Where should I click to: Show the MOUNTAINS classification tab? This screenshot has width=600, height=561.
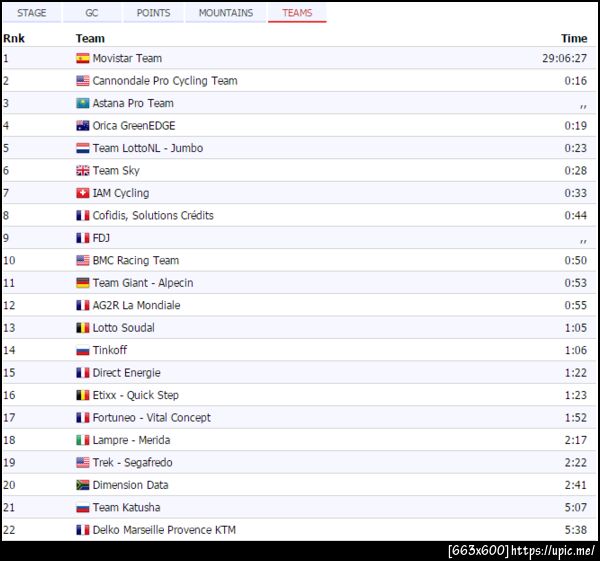(226, 13)
